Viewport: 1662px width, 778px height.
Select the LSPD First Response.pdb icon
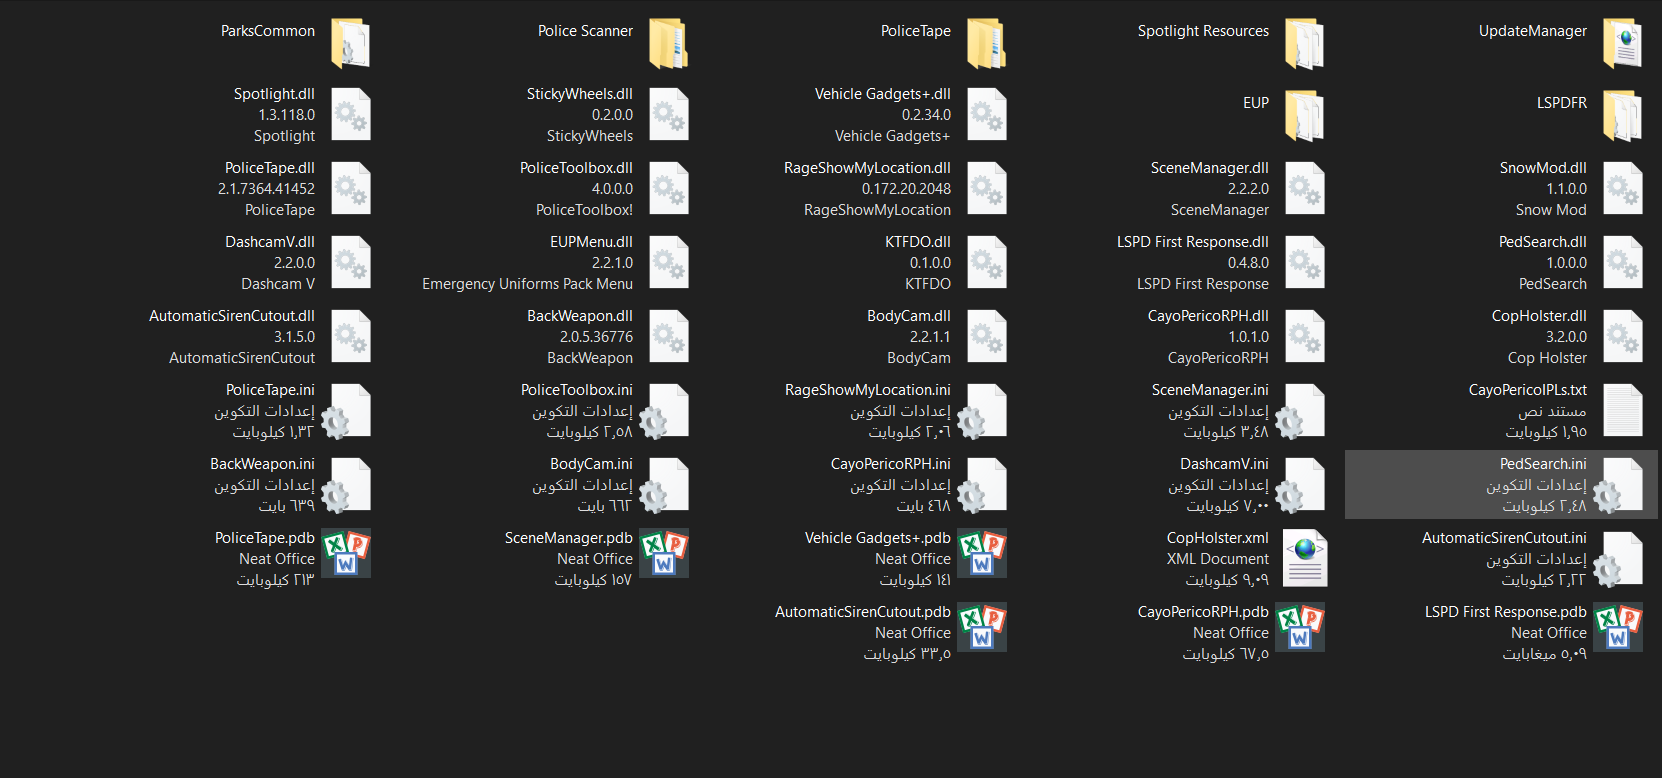click(1618, 627)
